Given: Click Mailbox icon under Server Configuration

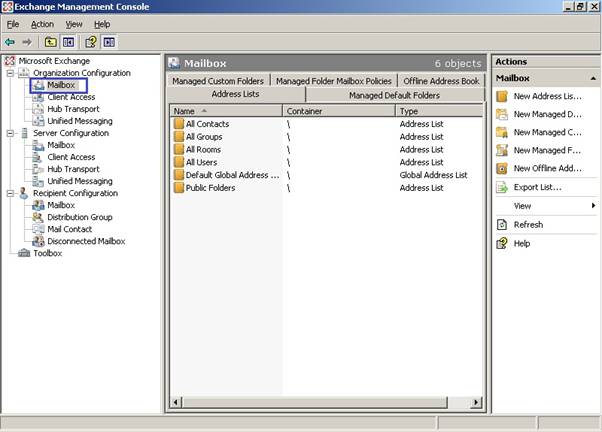Looking at the screenshot, I should (38, 145).
